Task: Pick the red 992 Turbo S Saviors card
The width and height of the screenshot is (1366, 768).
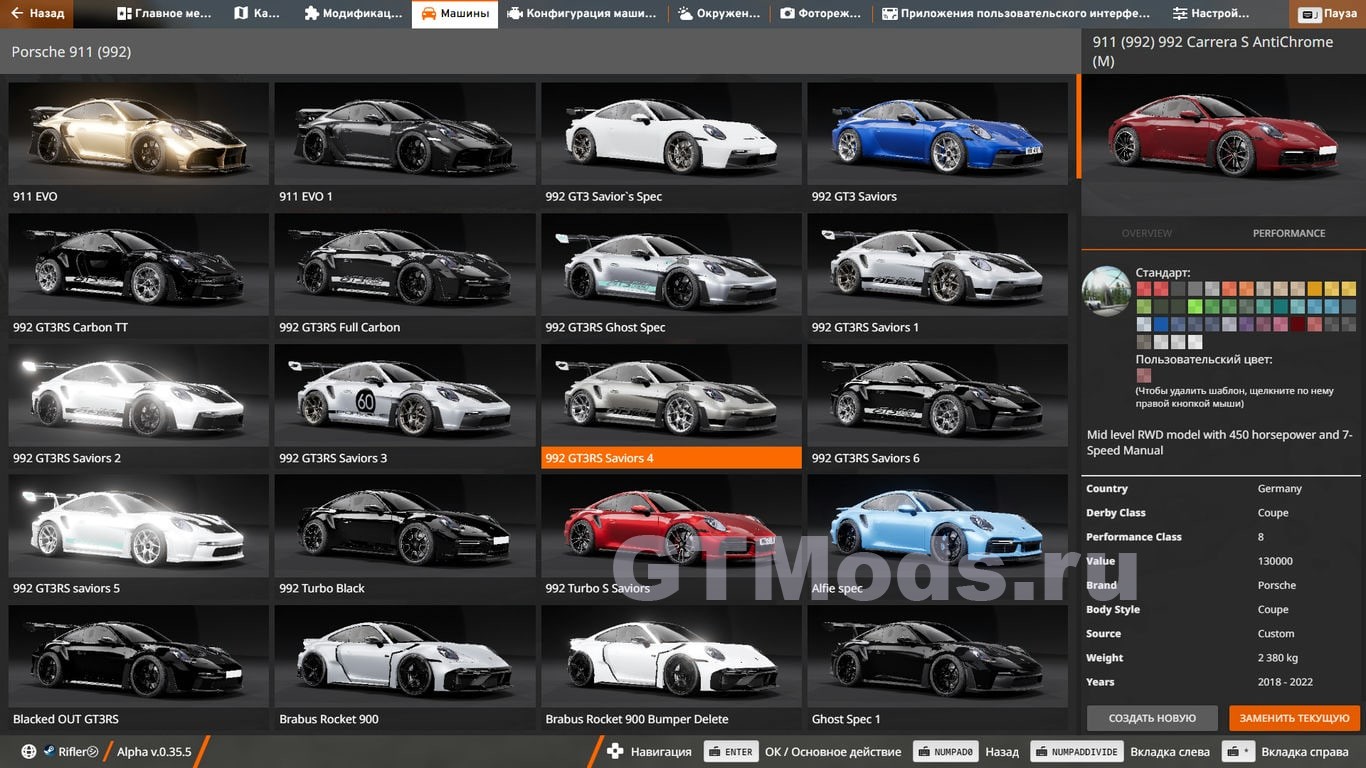Action: click(x=671, y=536)
